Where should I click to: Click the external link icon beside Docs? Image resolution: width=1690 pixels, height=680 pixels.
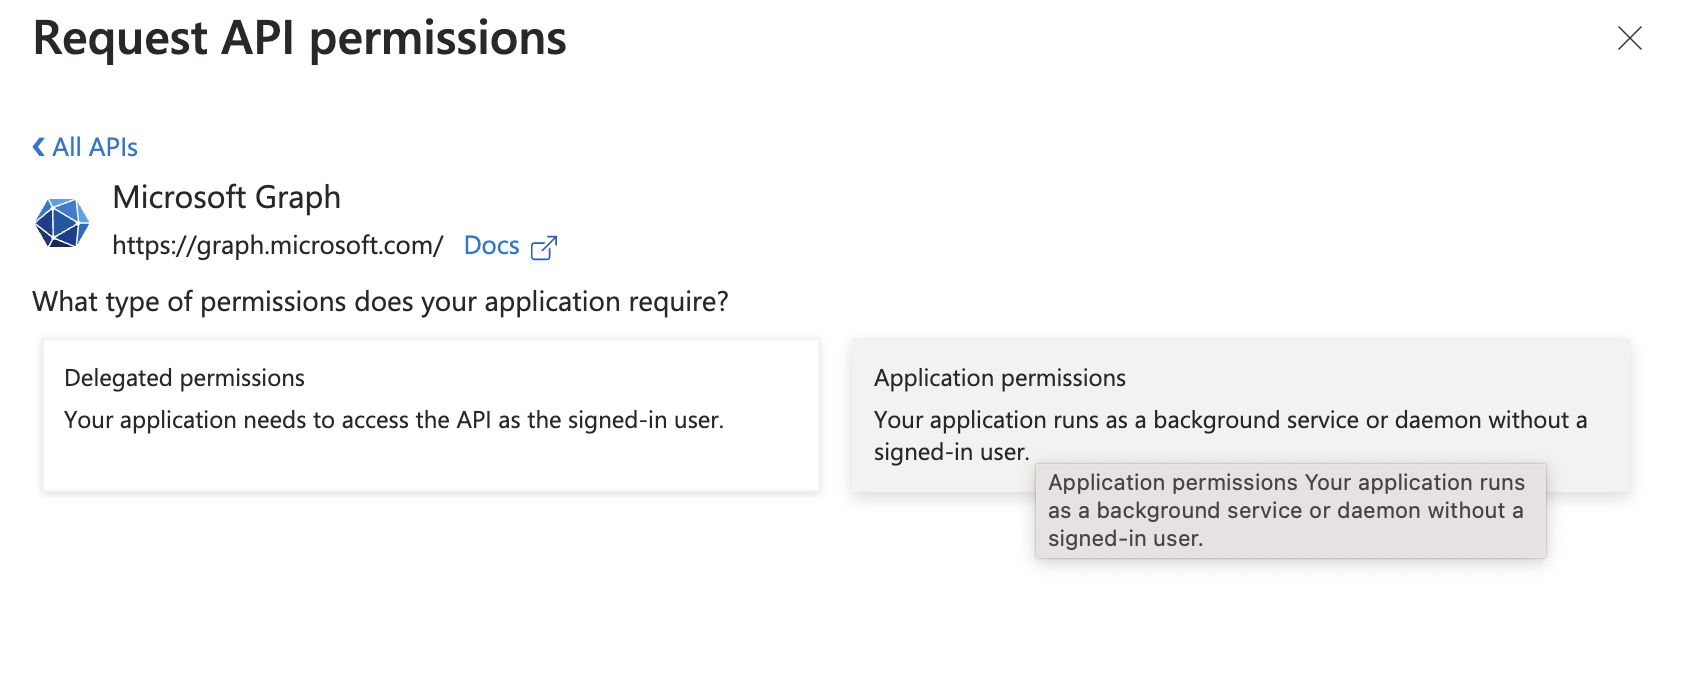[x=543, y=247]
